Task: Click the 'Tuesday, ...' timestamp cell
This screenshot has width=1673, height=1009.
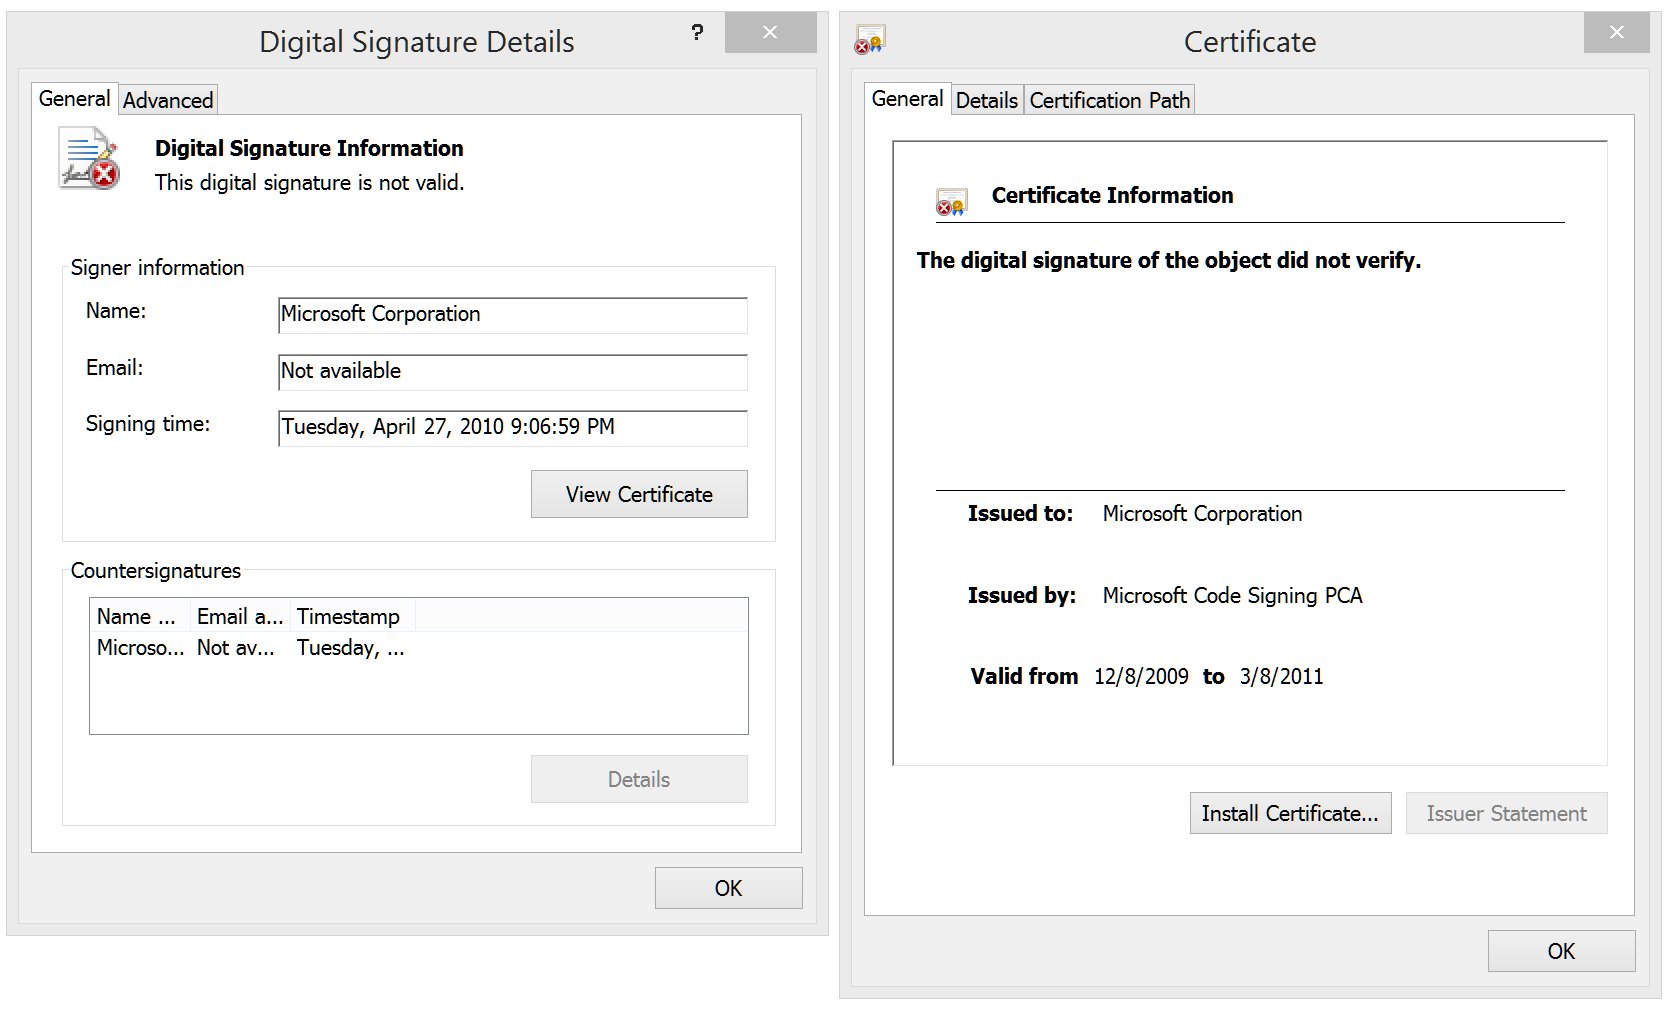Action: [350, 647]
